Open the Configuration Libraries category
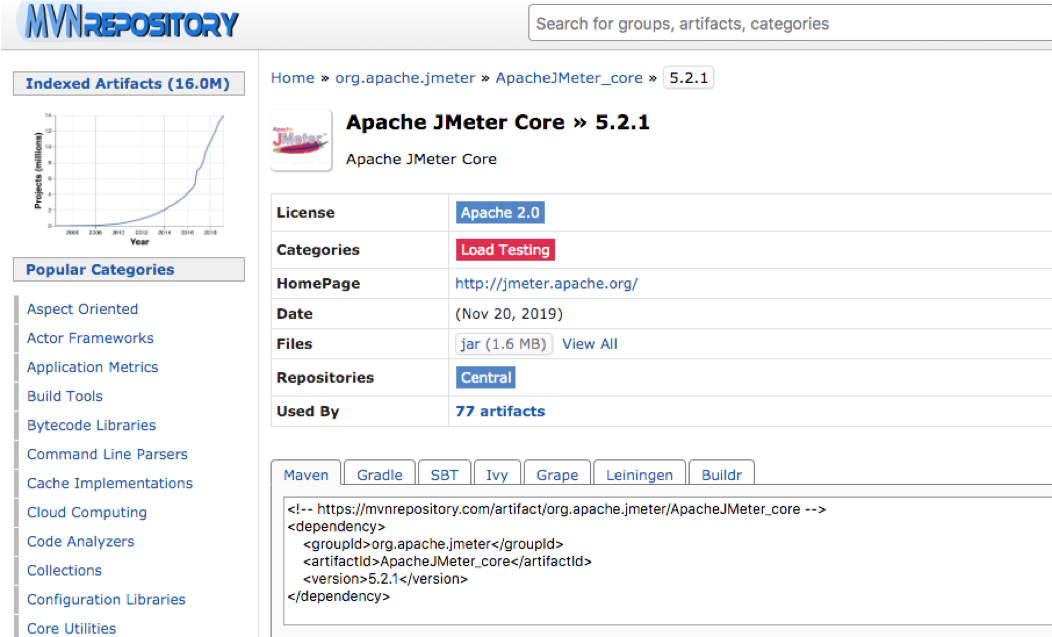Screen dimensions: 1052x637 tap(106, 599)
